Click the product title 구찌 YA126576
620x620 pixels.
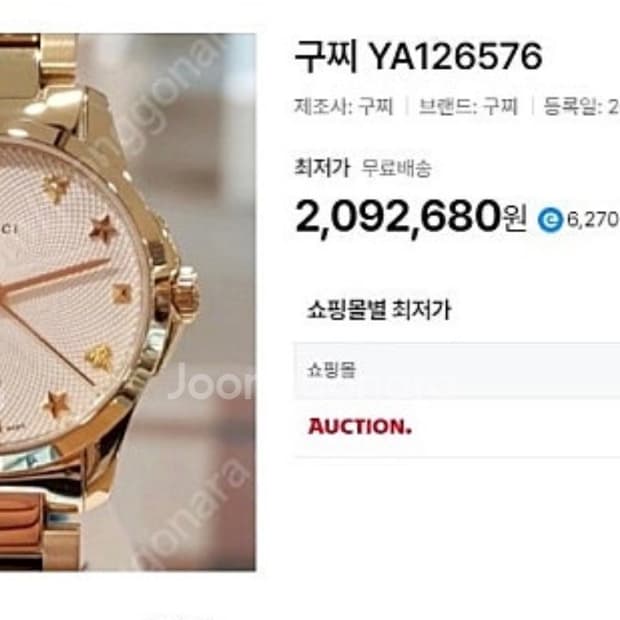tap(418, 57)
